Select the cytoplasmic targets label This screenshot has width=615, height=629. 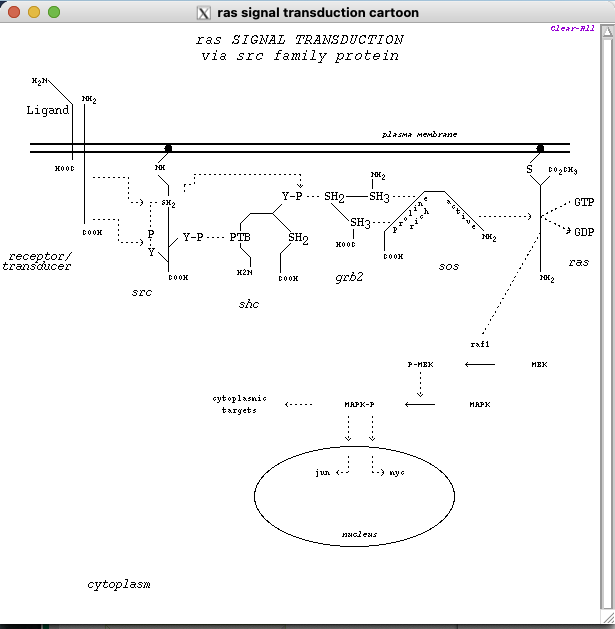[x=239, y=404]
